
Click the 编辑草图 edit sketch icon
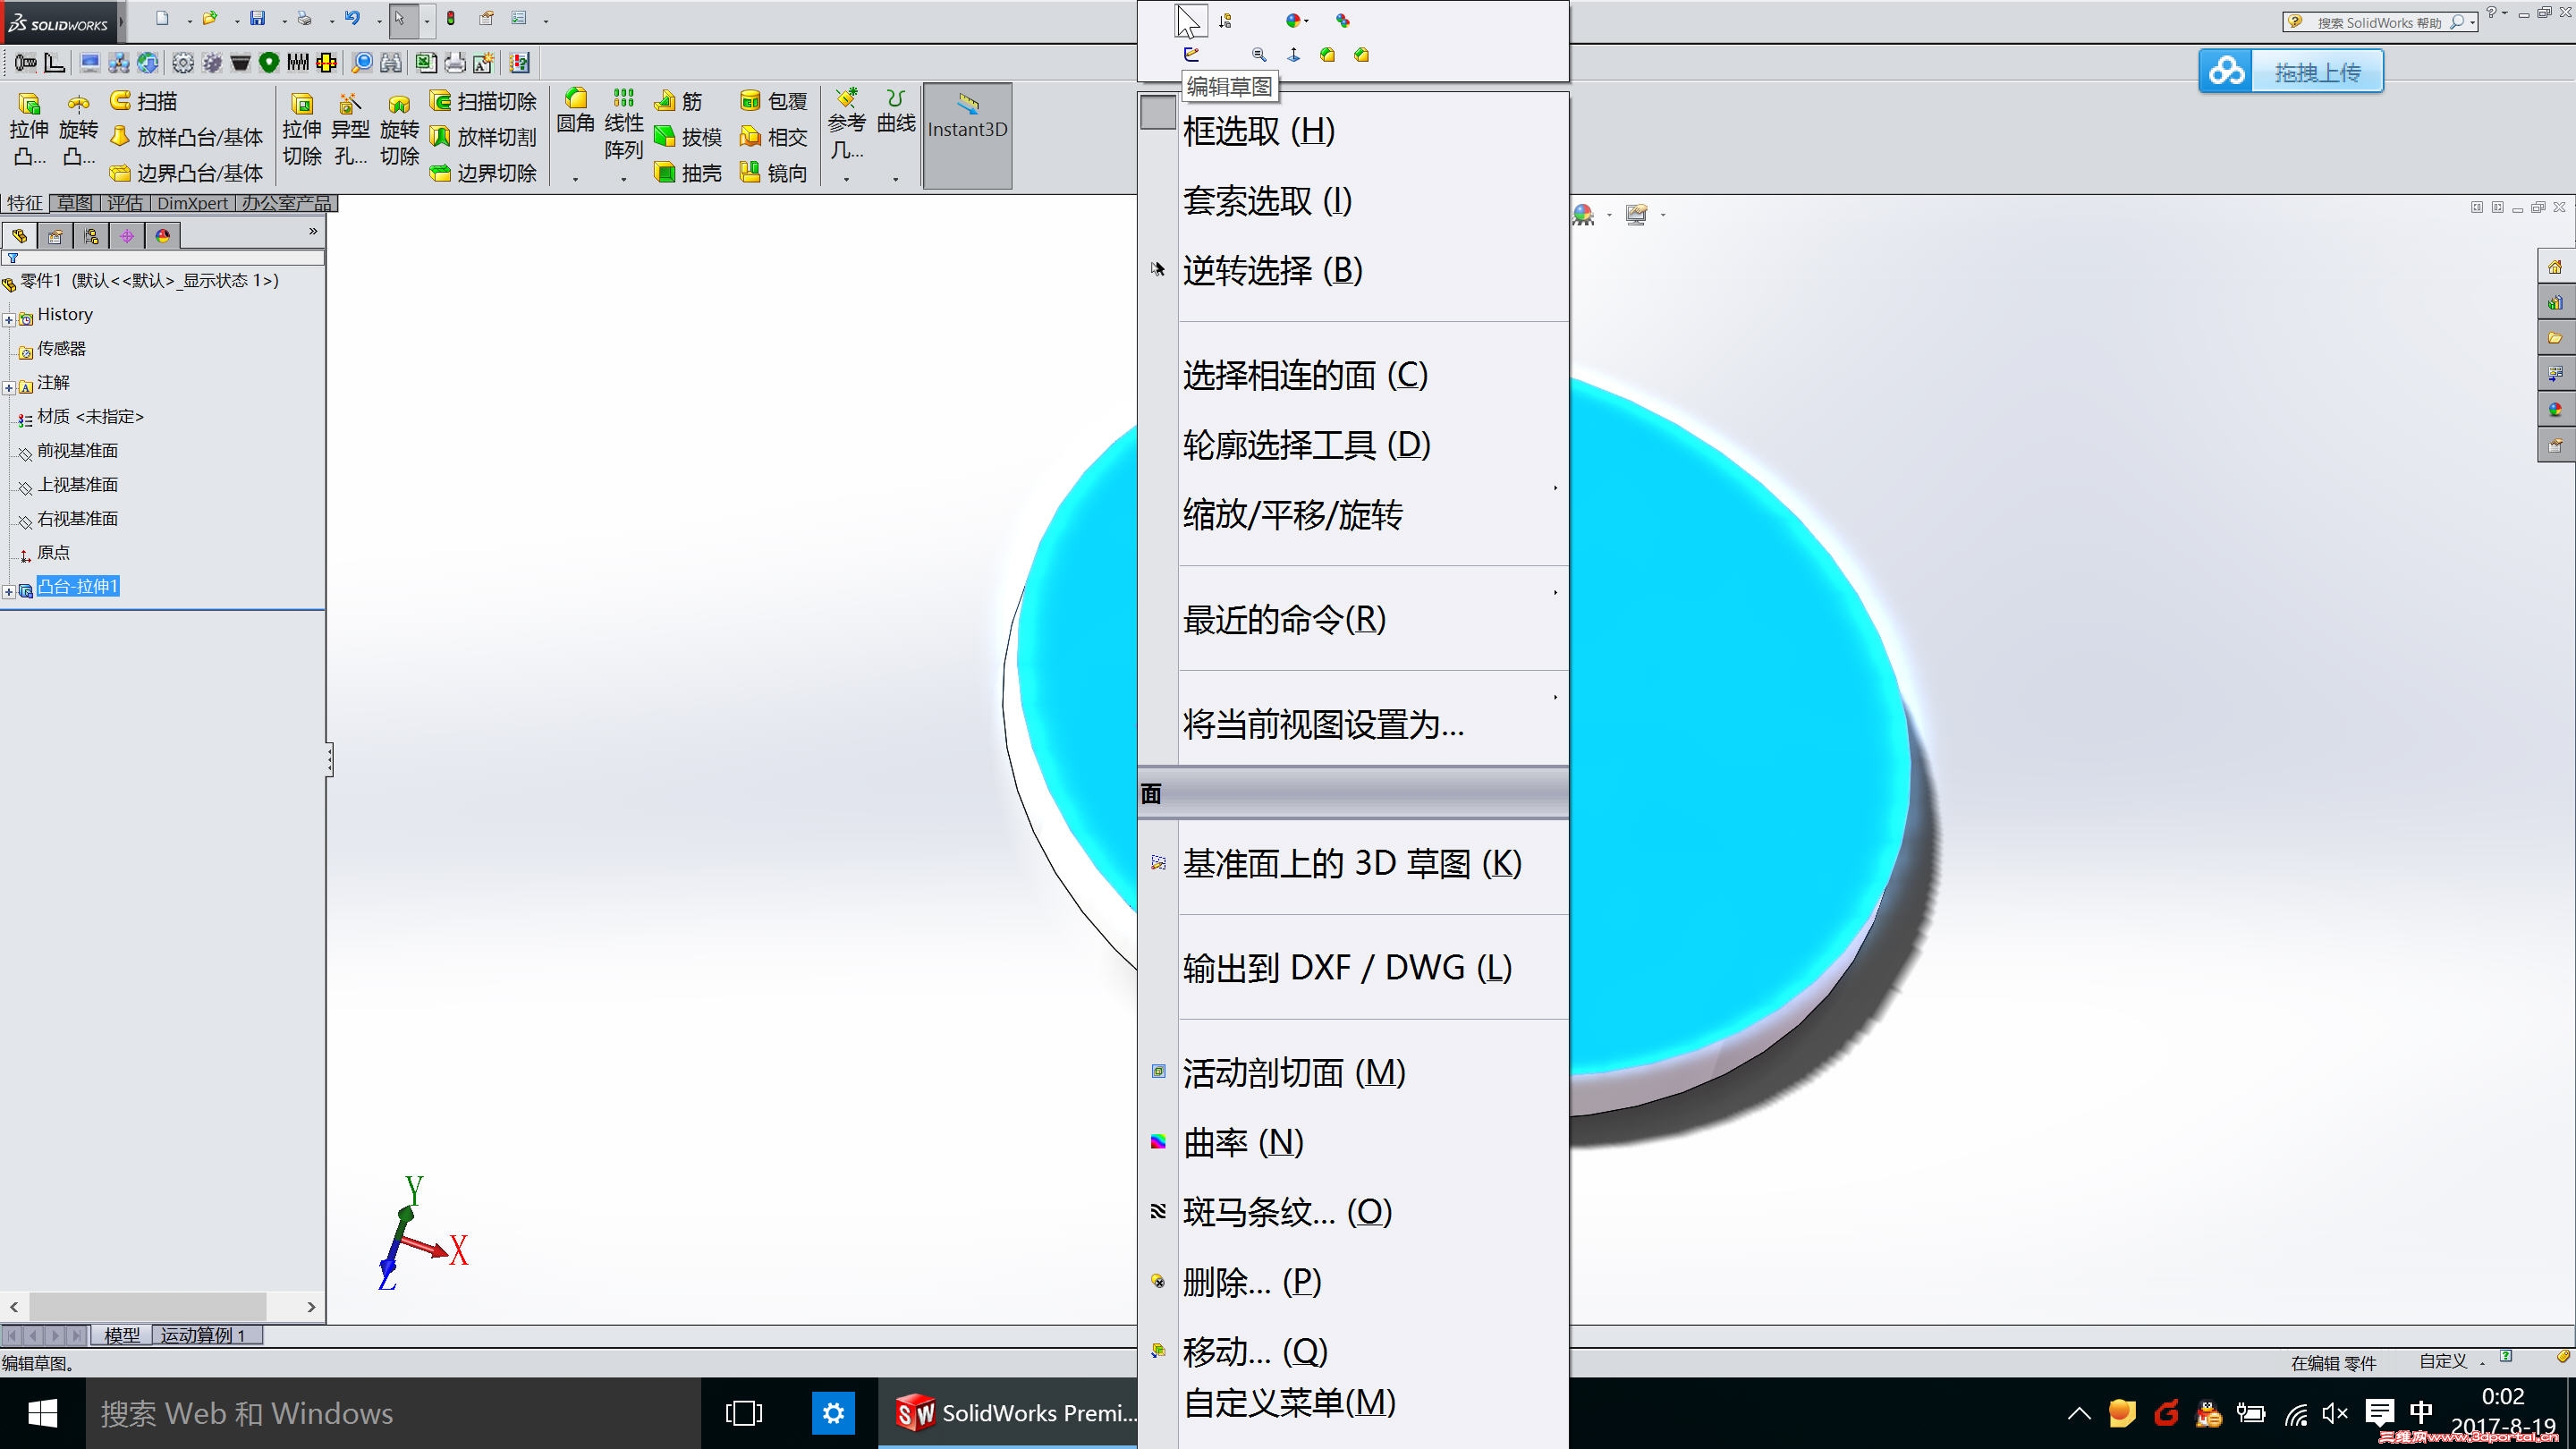[x=1191, y=55]
